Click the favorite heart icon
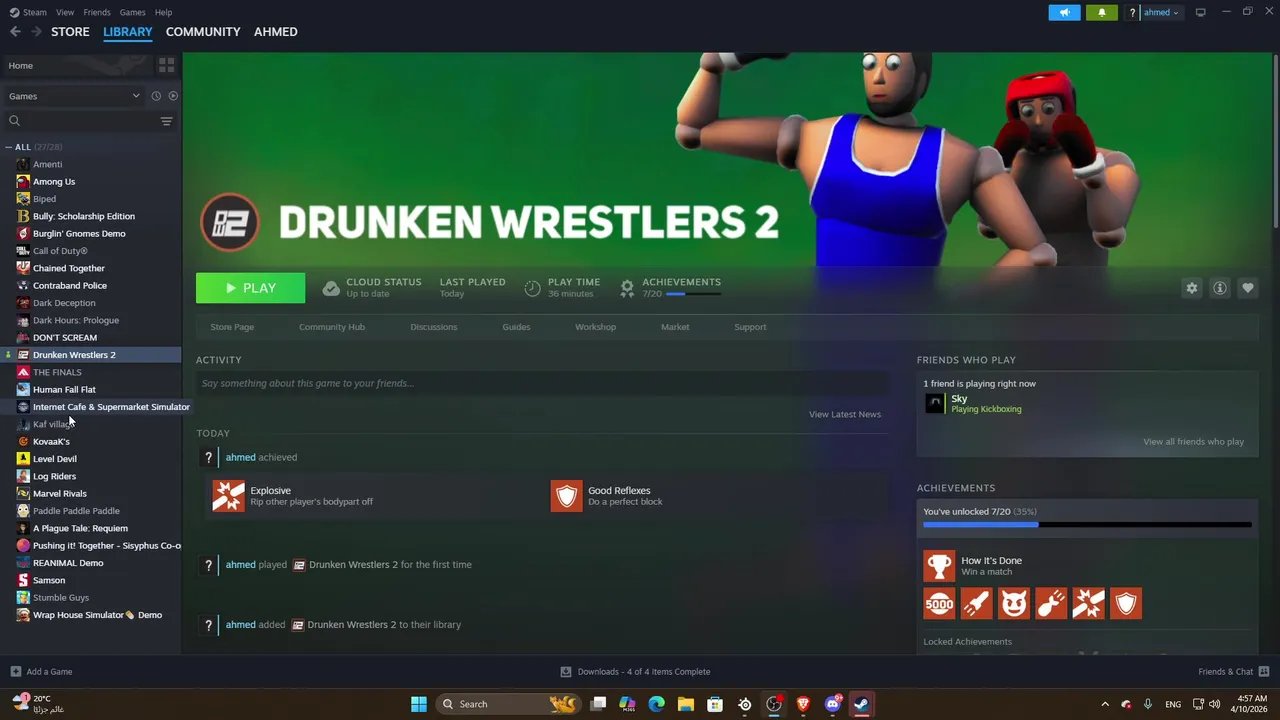Screen dimensions: 1280x720 (x=1248, y=288)
